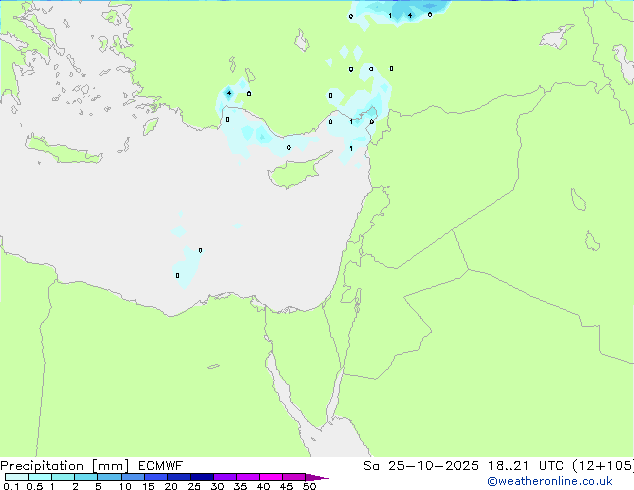Click the 'ECMWF' model label

click(x=161, y=466)
